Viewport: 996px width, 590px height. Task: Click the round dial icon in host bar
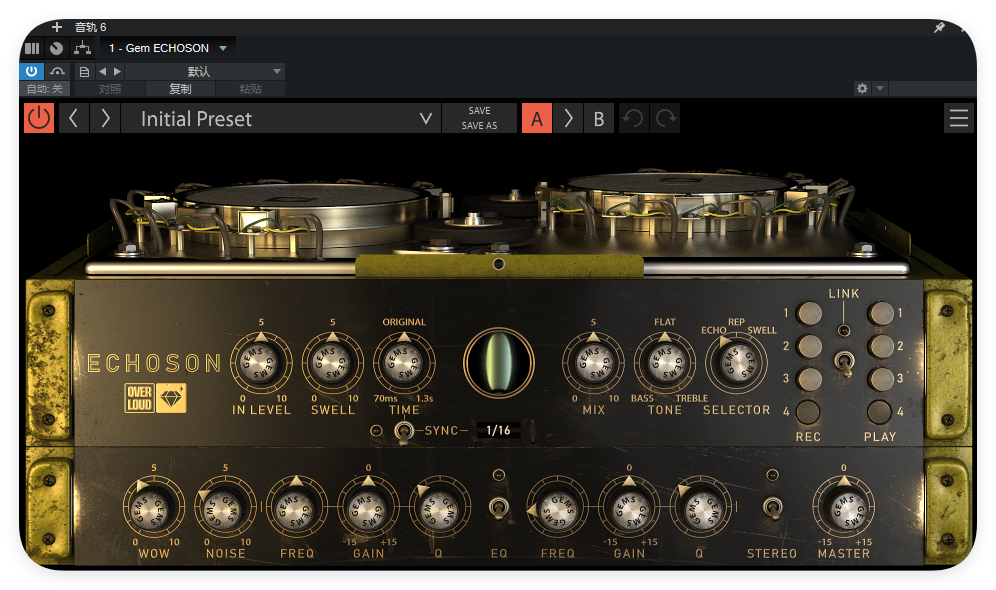pyautogui.click(x=57, y=48)
